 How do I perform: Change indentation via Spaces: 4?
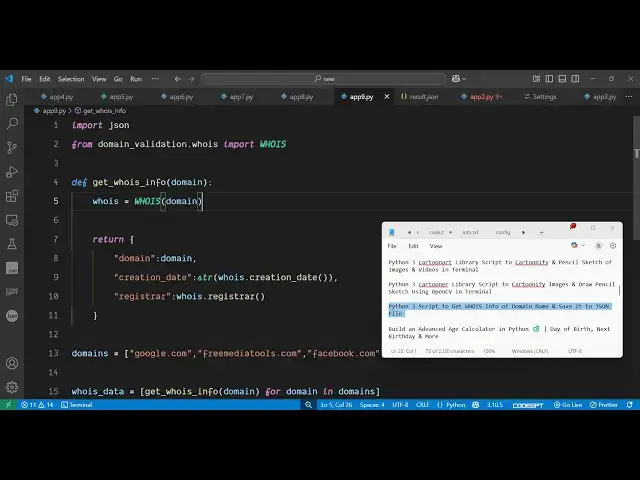click(x=372, y=404)
